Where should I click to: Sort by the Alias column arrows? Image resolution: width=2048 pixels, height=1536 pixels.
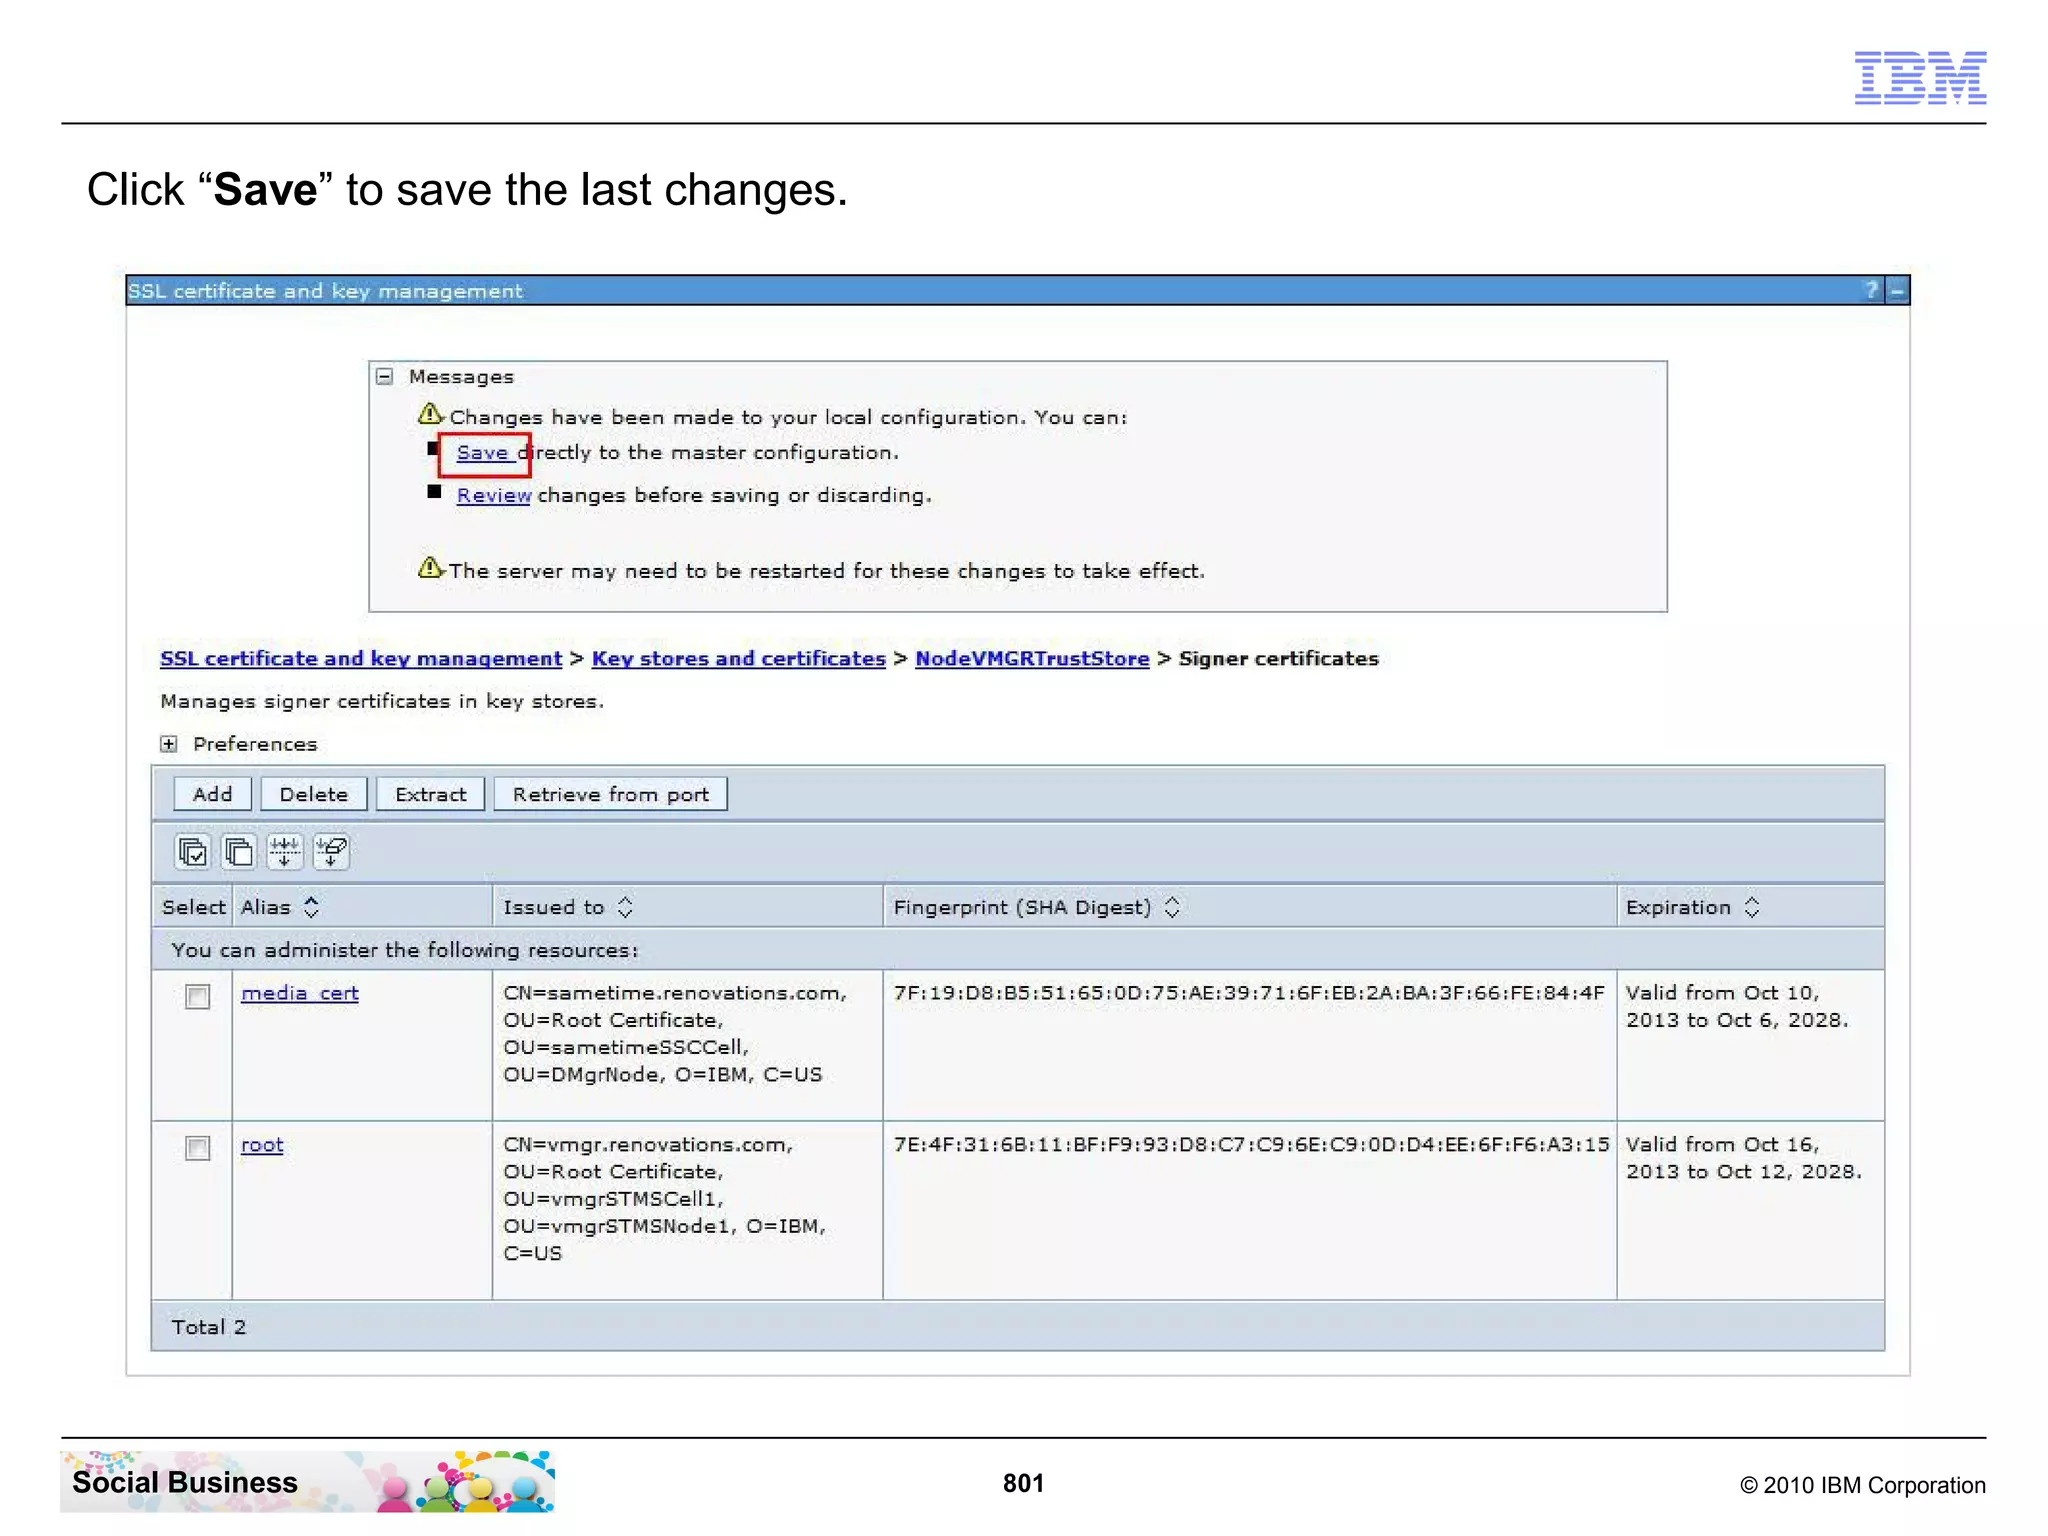312,907
